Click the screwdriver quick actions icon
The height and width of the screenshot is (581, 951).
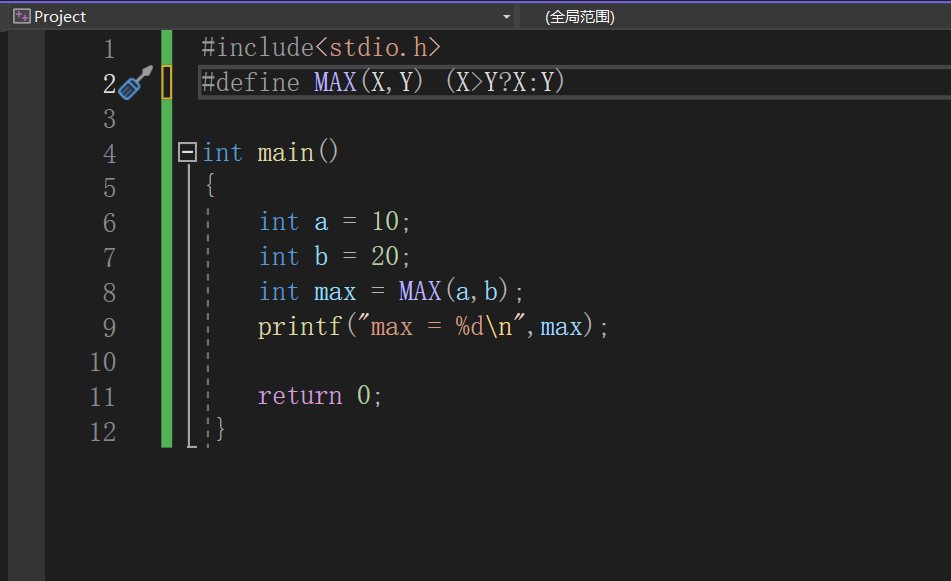pos(135,83)
